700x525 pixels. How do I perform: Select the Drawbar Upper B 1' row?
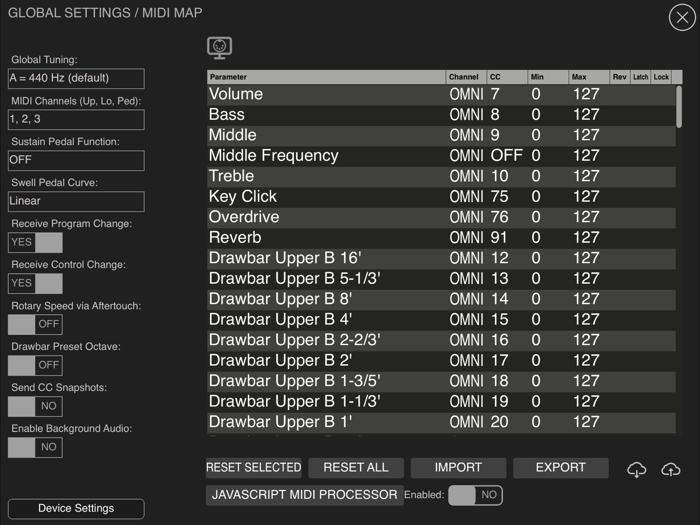point(441,422)
